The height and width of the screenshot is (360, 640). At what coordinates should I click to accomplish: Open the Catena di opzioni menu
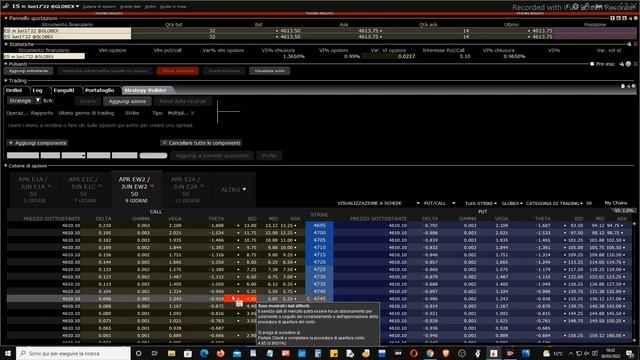point(99,7)
